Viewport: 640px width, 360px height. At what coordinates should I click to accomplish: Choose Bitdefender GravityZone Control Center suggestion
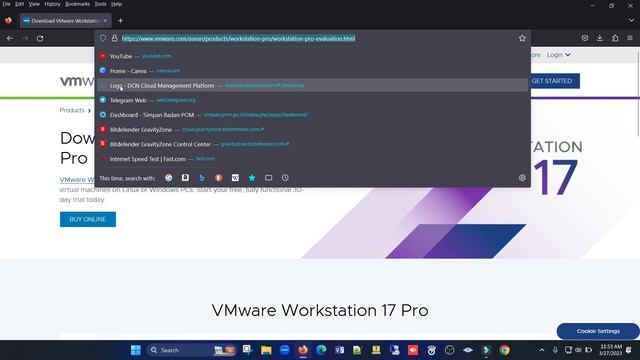313,144
